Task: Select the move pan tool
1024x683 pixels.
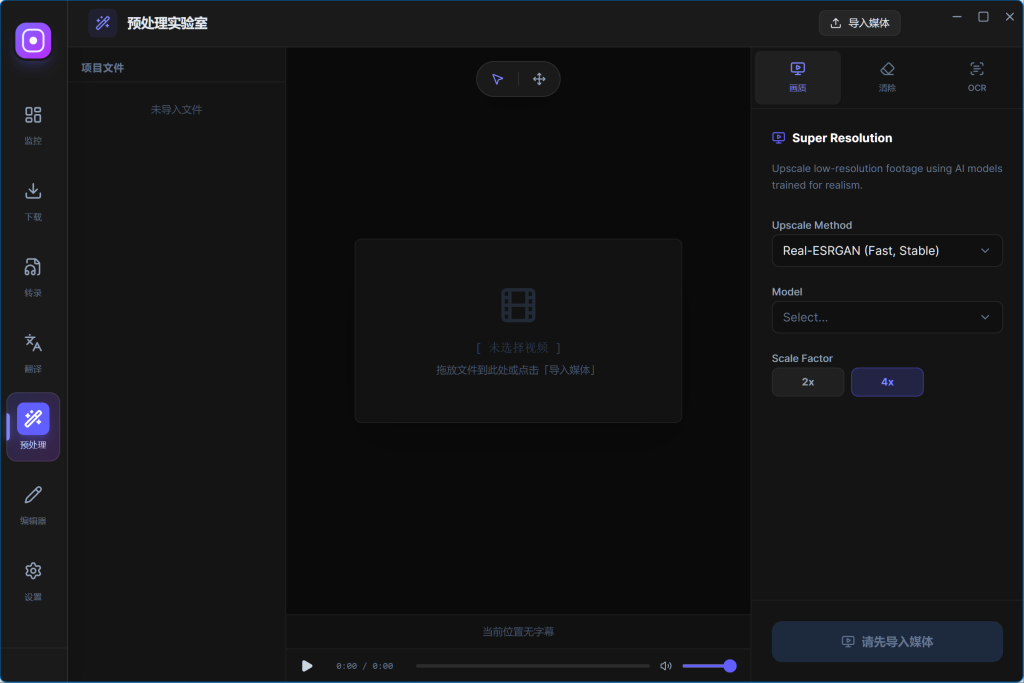Action: pos(539,79)
